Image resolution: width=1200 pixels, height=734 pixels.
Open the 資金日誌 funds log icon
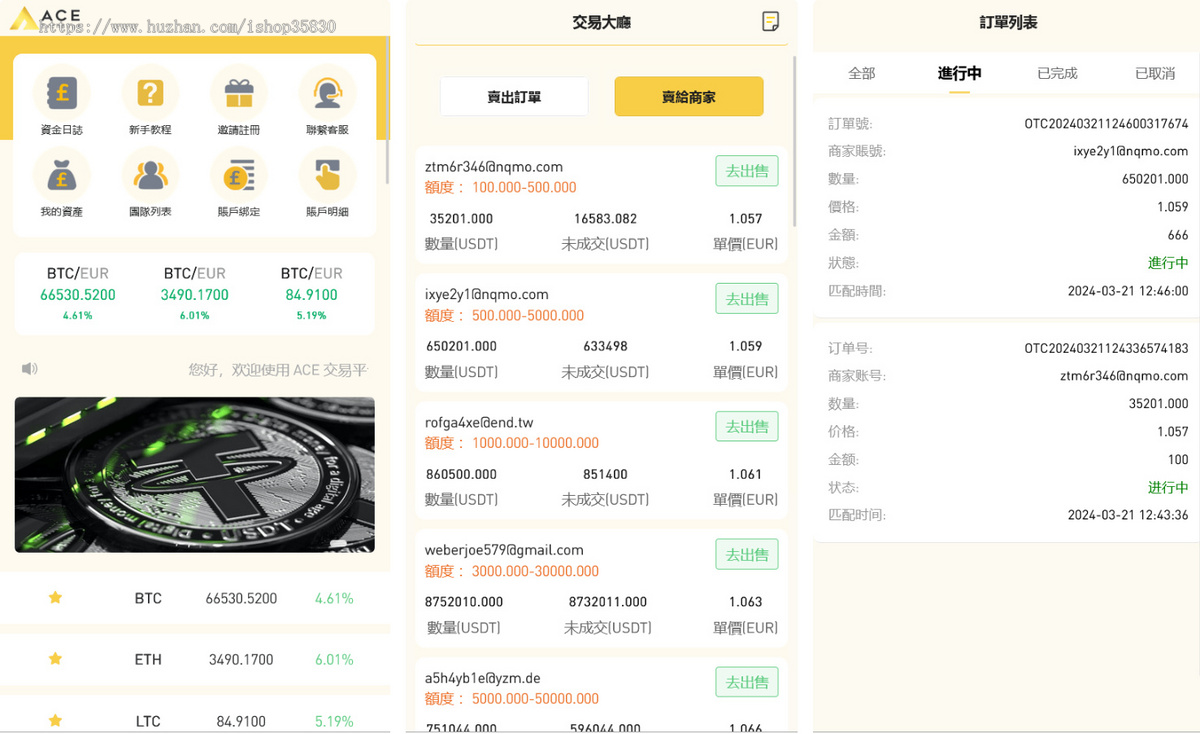point(62,93)
